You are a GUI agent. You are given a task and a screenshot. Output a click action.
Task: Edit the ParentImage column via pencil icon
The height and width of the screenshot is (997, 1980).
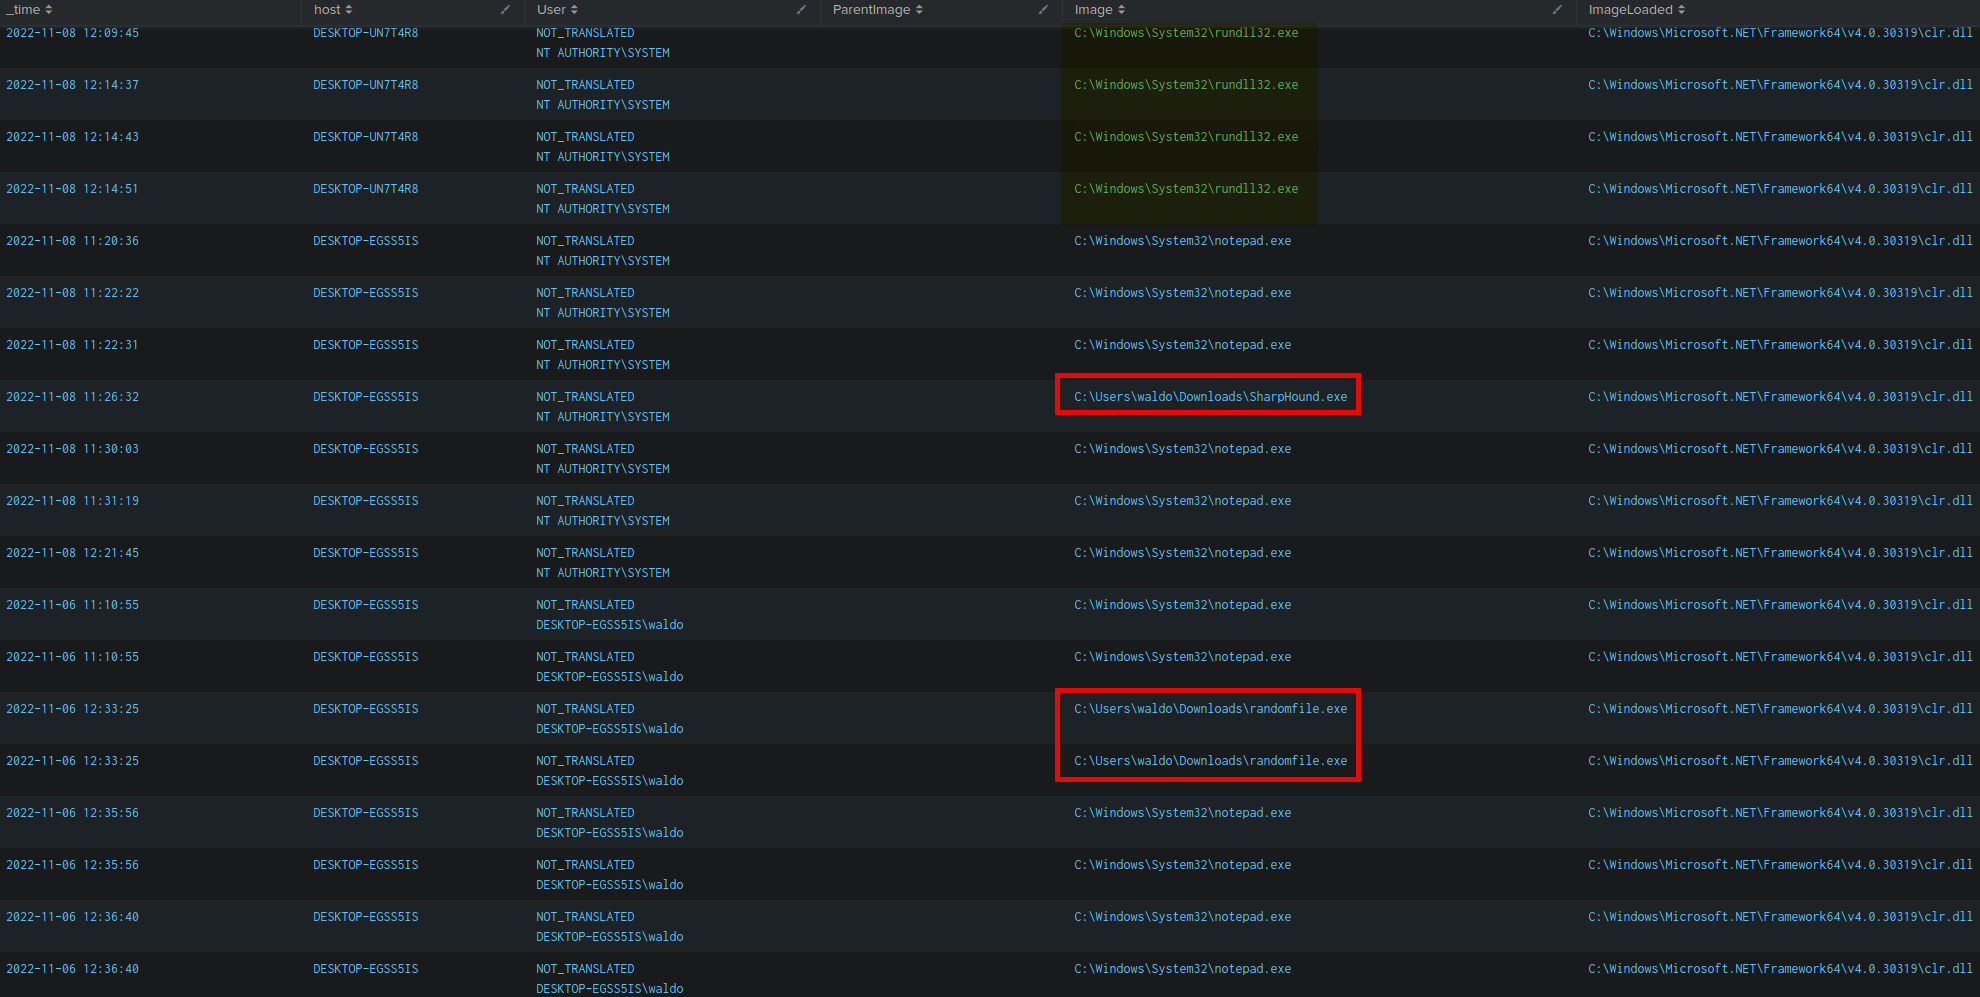click(x=1043, y=10)
